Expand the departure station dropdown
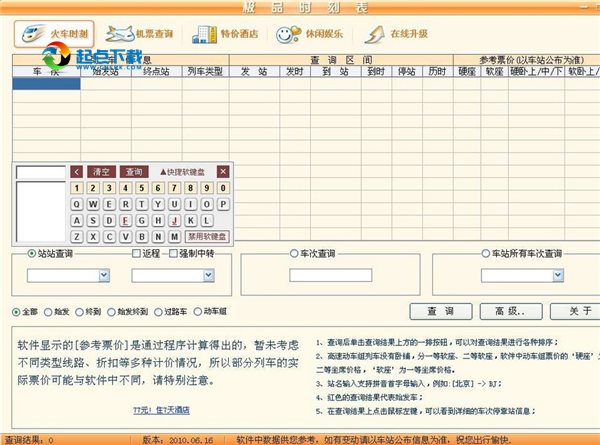 104,274
